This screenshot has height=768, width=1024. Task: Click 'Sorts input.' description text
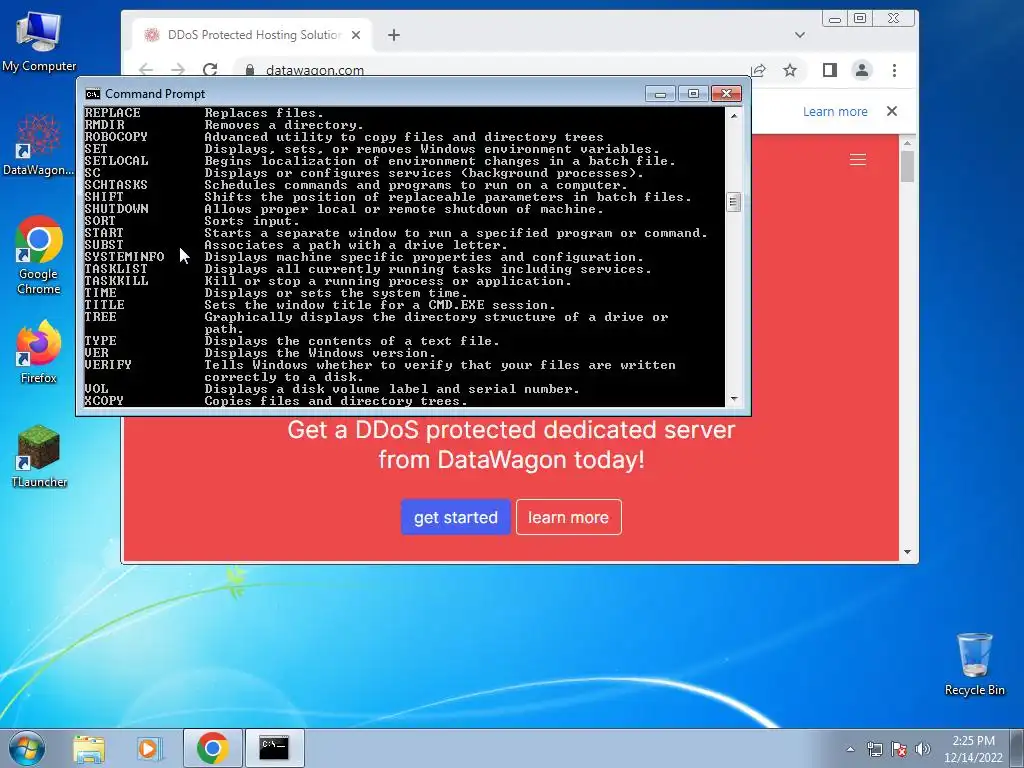251,221
